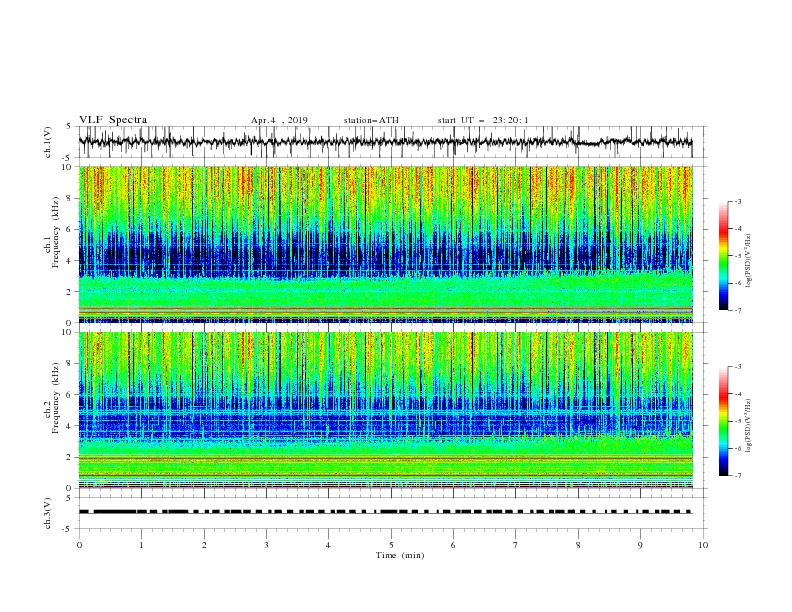Click the ch.1 voltage waveform trace
Image resolution: width=792 pixels, height=612 pixels.
[385, 142]
